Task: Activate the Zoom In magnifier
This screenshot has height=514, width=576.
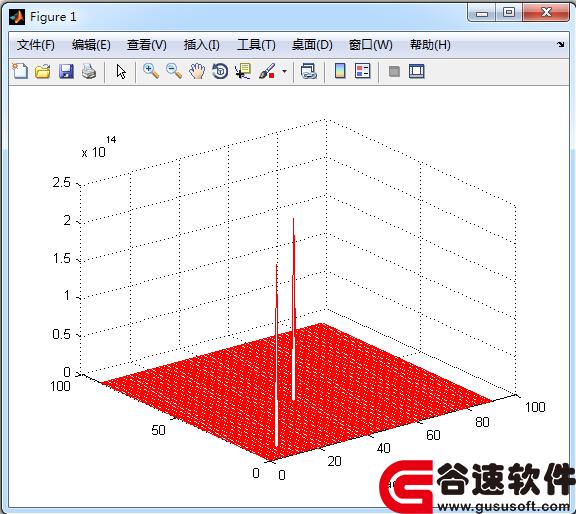Action: tap(151, 71)
